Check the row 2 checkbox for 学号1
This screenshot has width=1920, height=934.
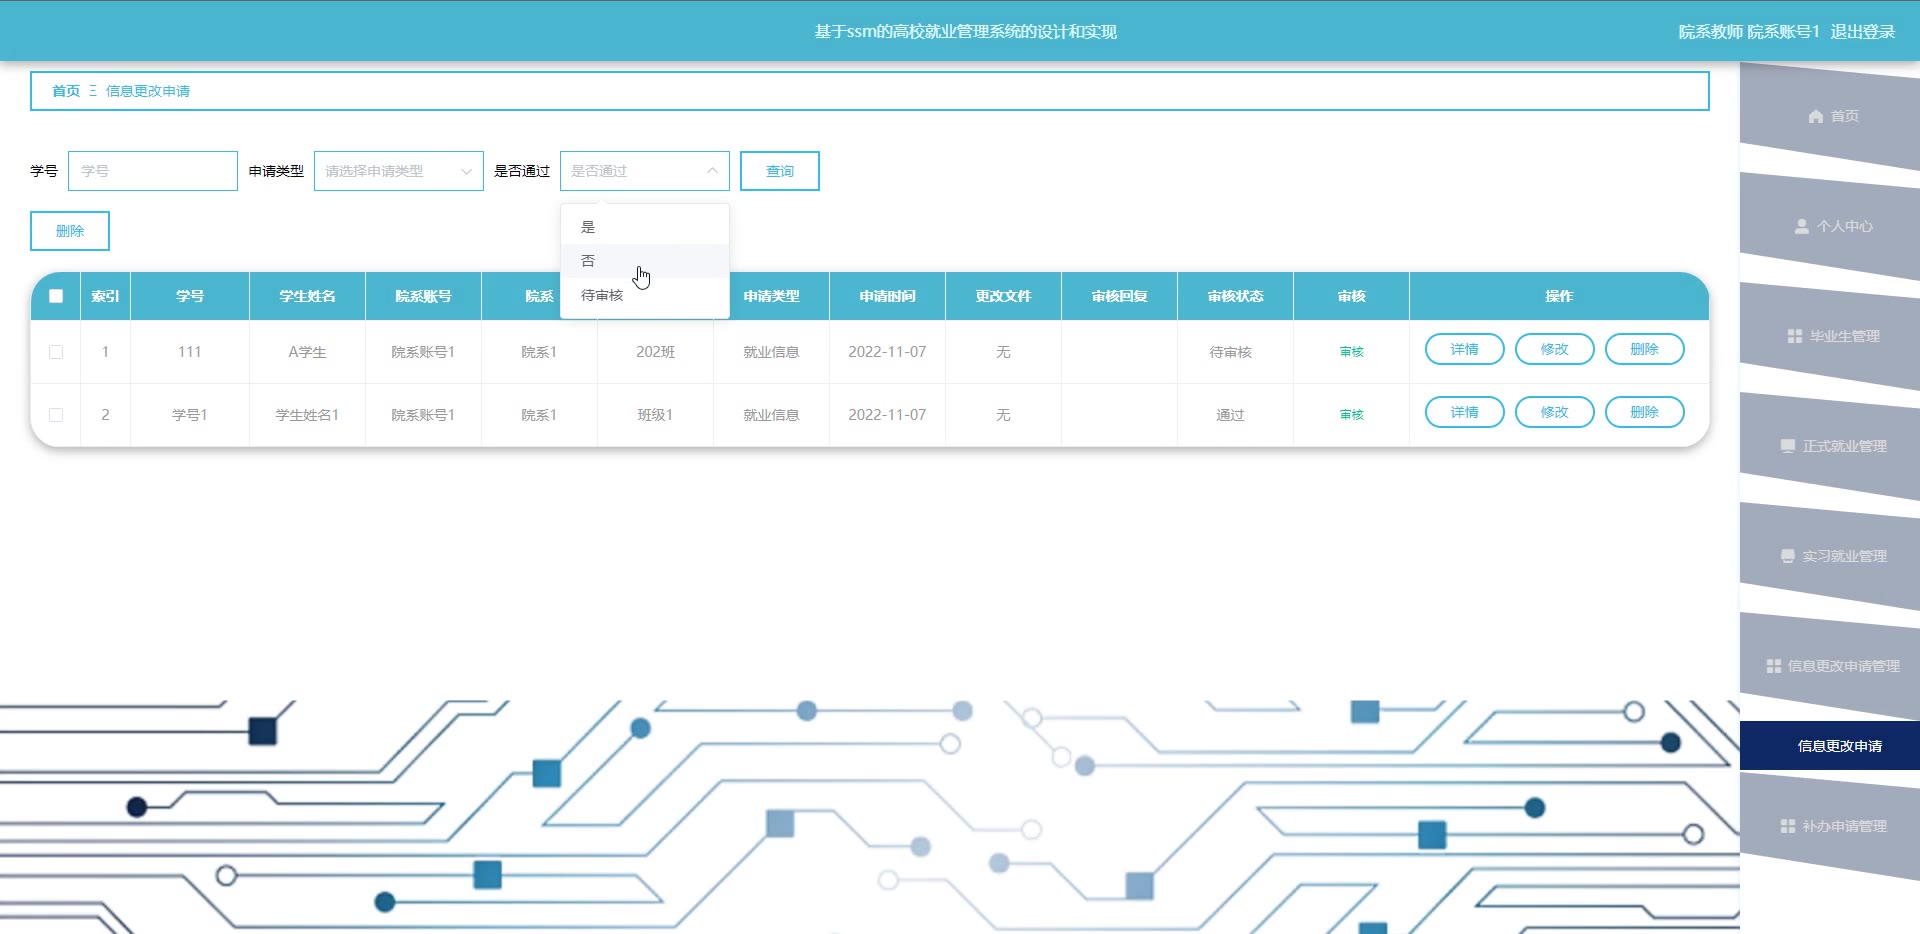coord(56,415)
